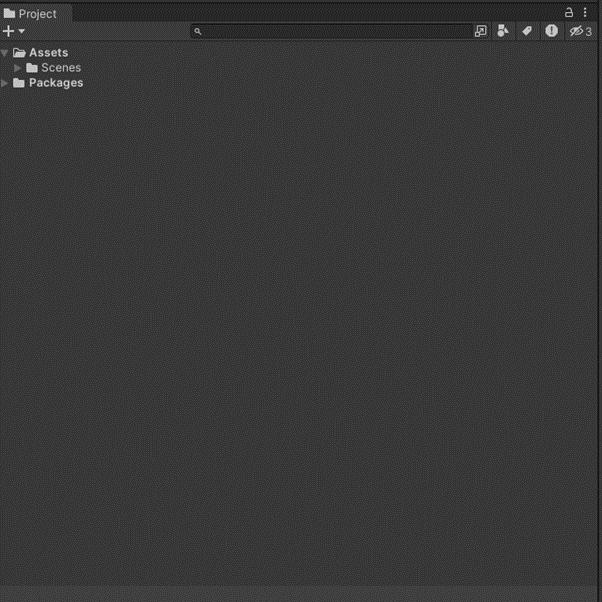Click the Search by Label tag icon
The image size is (602, 602).
point(527,32)
